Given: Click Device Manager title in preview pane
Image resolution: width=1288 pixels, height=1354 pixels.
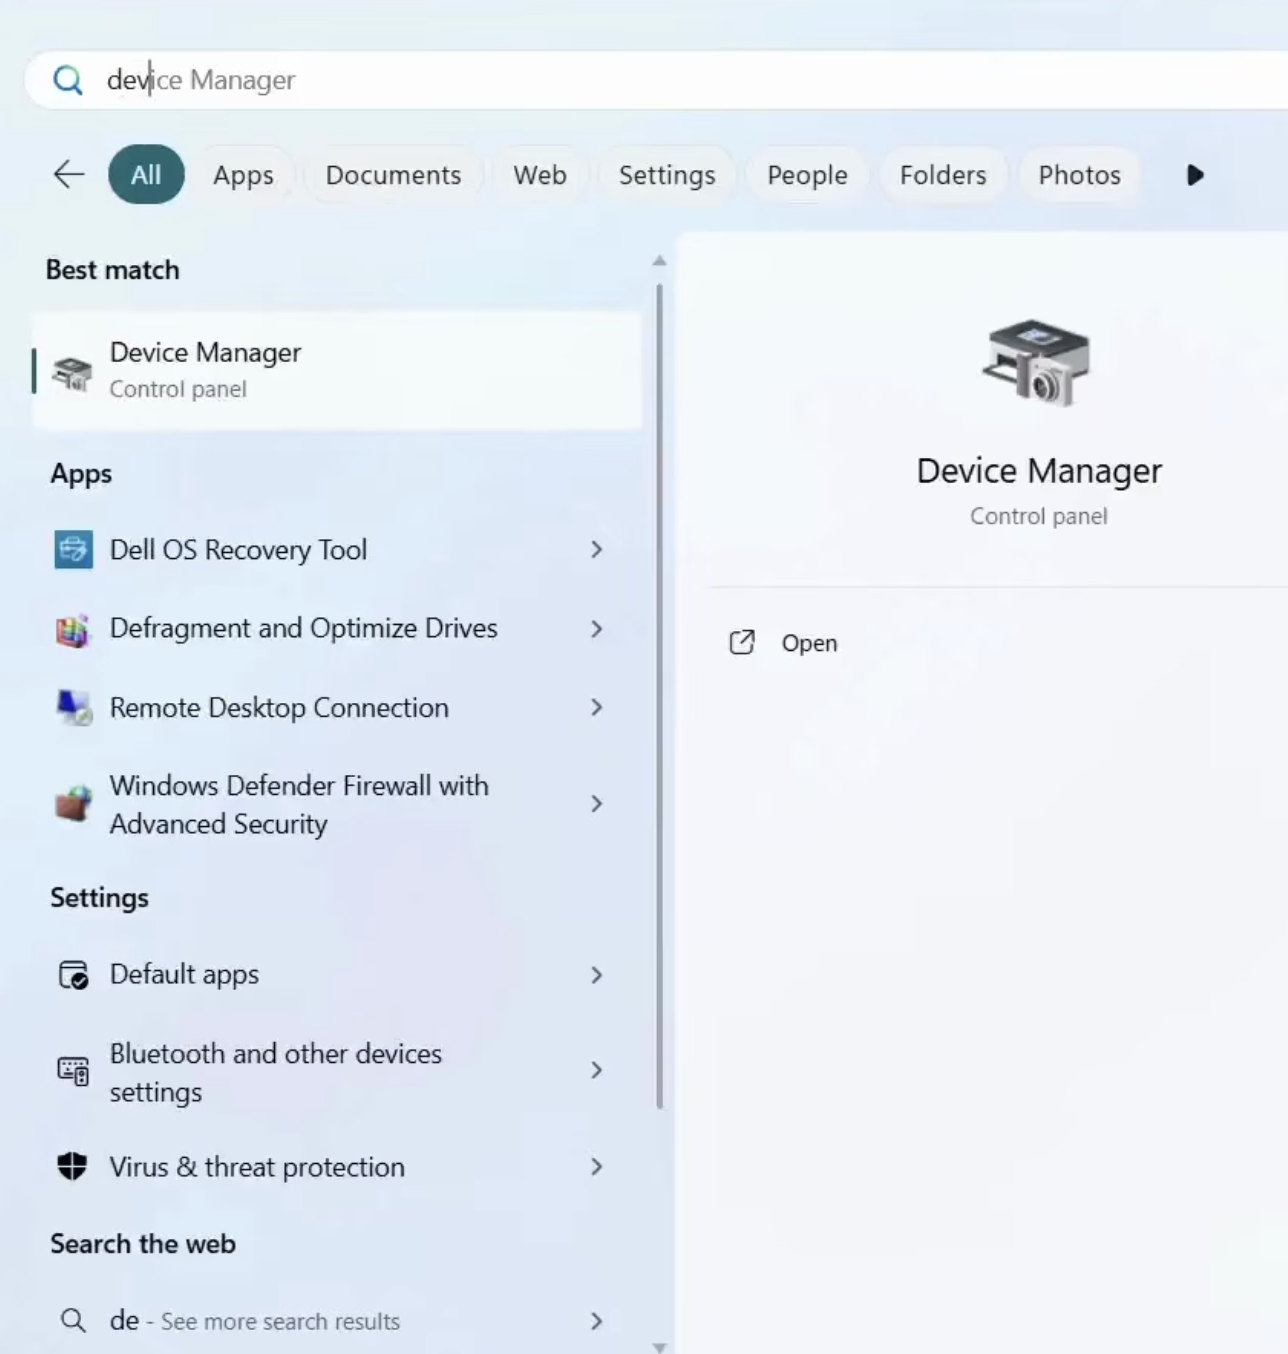Looking at the screenshot, I should 1039,471.
